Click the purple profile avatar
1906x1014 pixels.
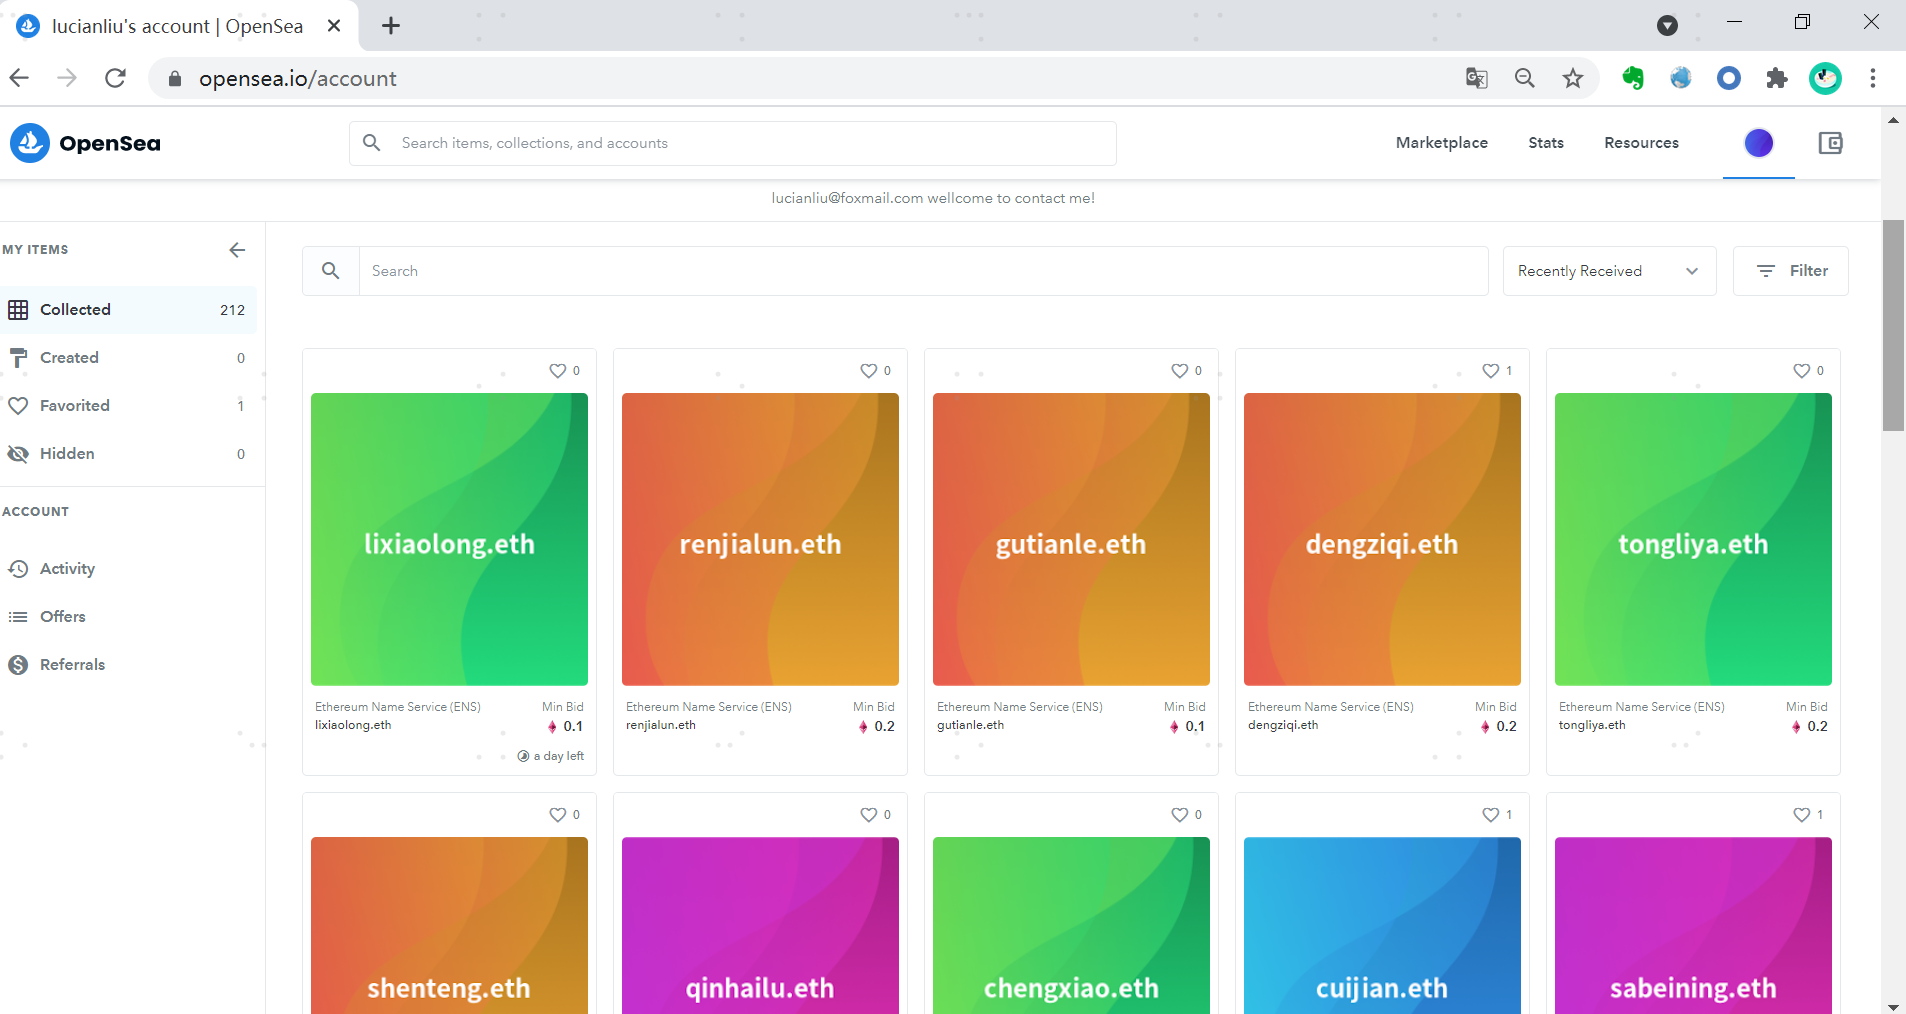1758,143
